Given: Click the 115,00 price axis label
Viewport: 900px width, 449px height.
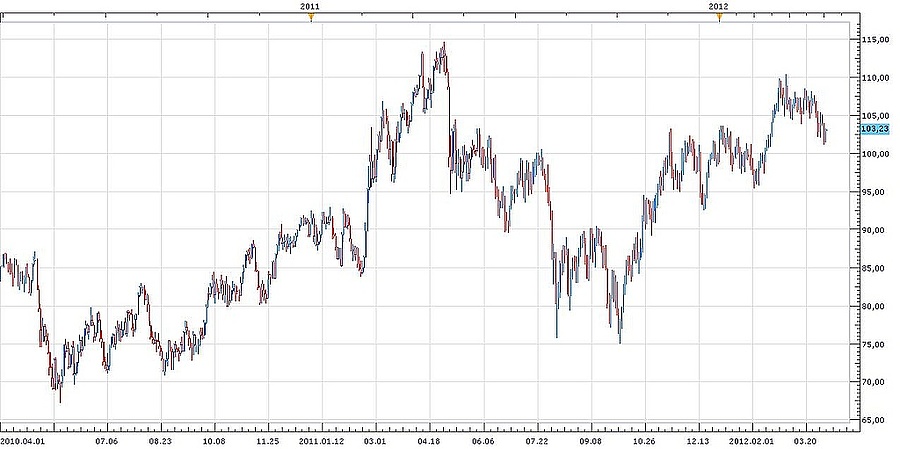Looking at the screenshot, I should [x=876, y=39].
